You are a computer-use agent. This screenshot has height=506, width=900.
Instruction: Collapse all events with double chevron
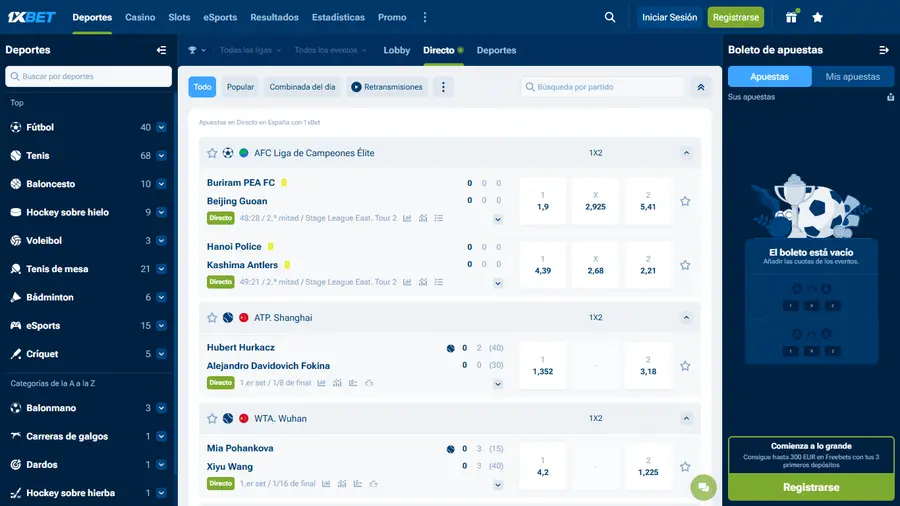pos(701,87)
